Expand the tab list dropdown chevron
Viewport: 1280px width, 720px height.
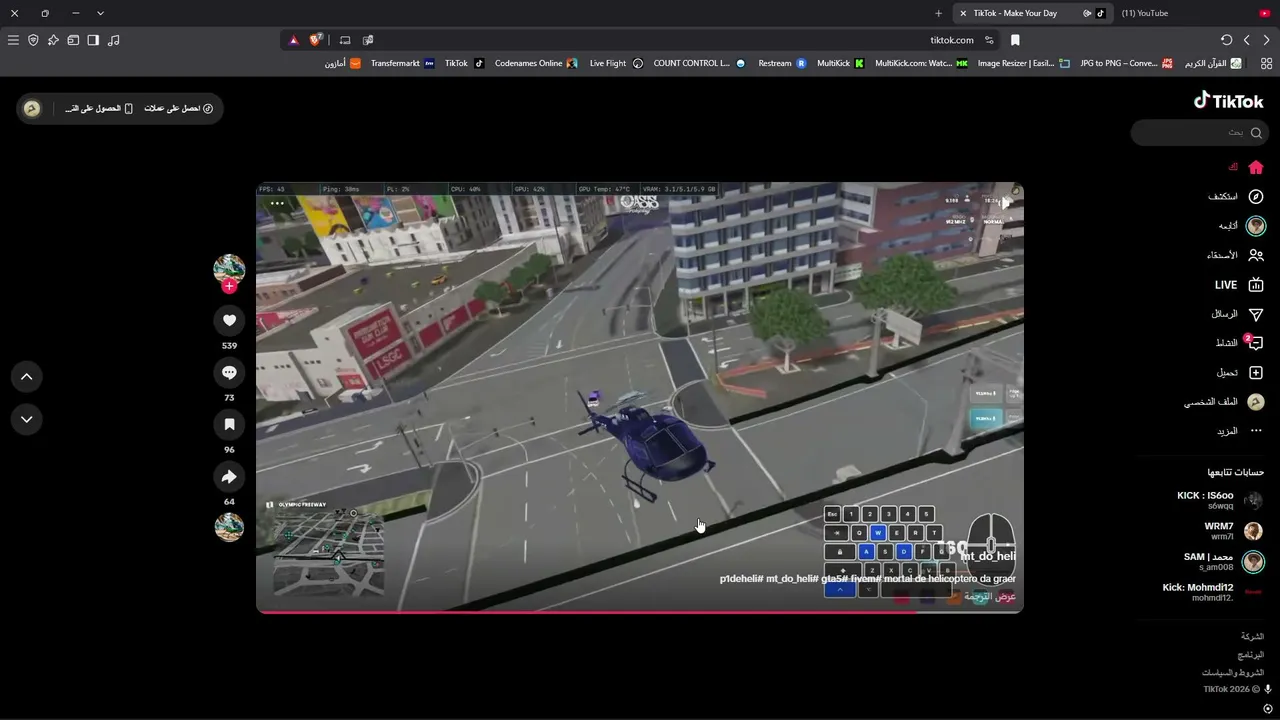[x=100, y=13]
